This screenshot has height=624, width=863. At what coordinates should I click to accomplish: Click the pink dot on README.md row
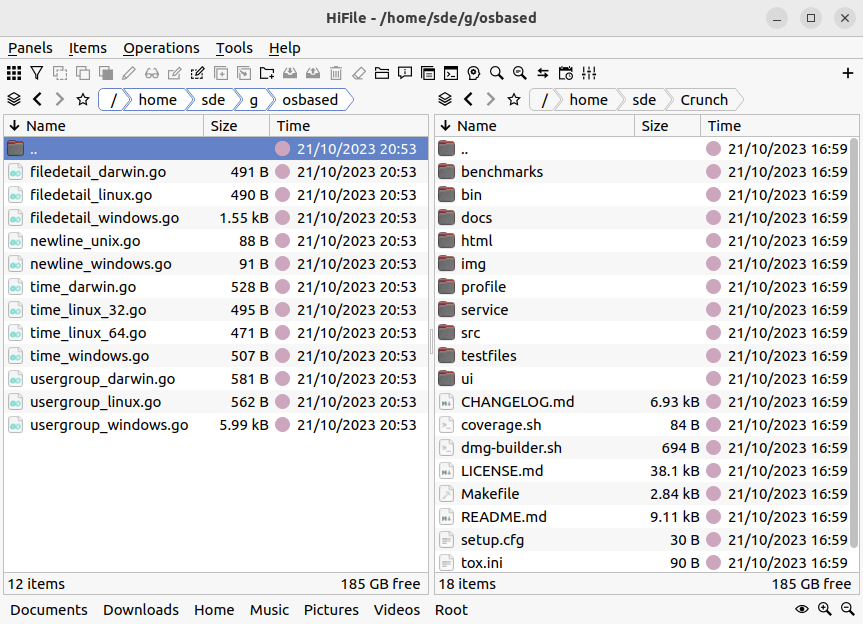(713, 517)
